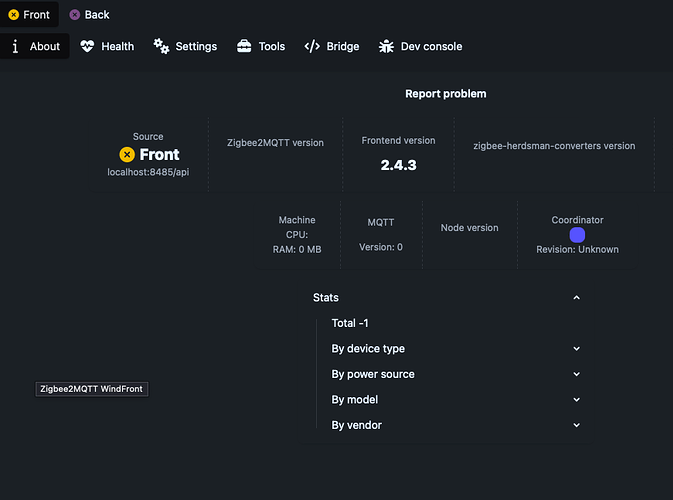Click the Report problem link

[445, 94]
